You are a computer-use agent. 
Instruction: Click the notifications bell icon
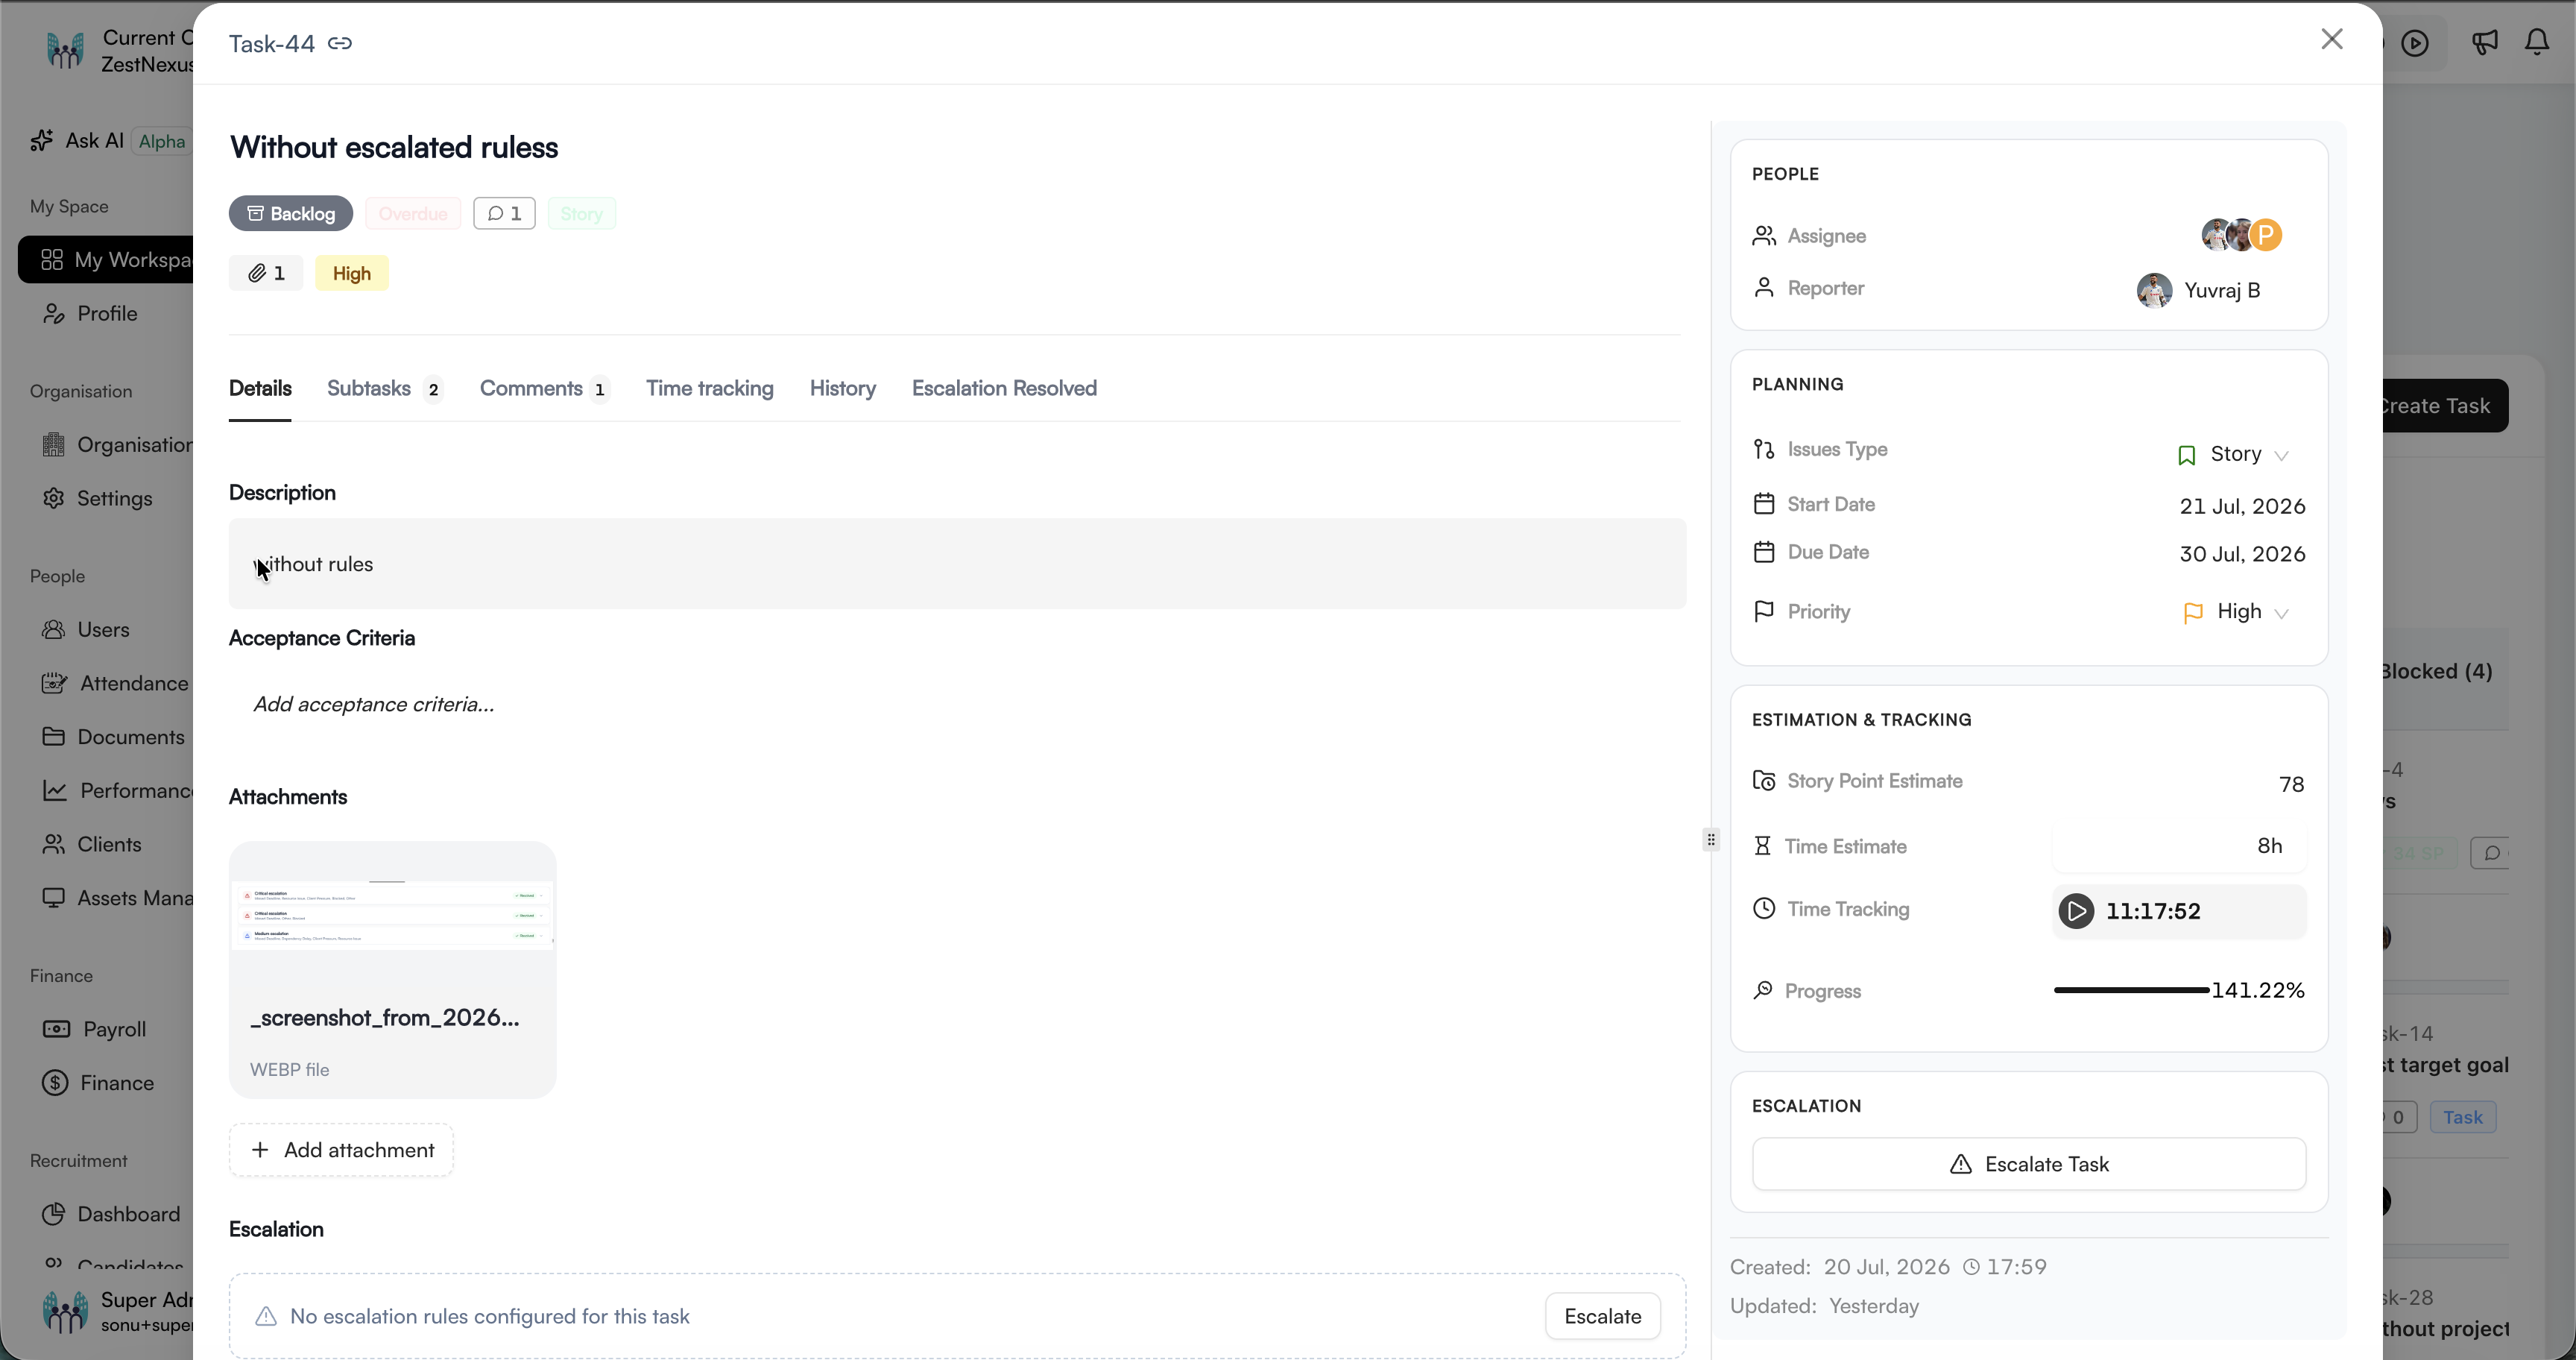[2537, 42]
